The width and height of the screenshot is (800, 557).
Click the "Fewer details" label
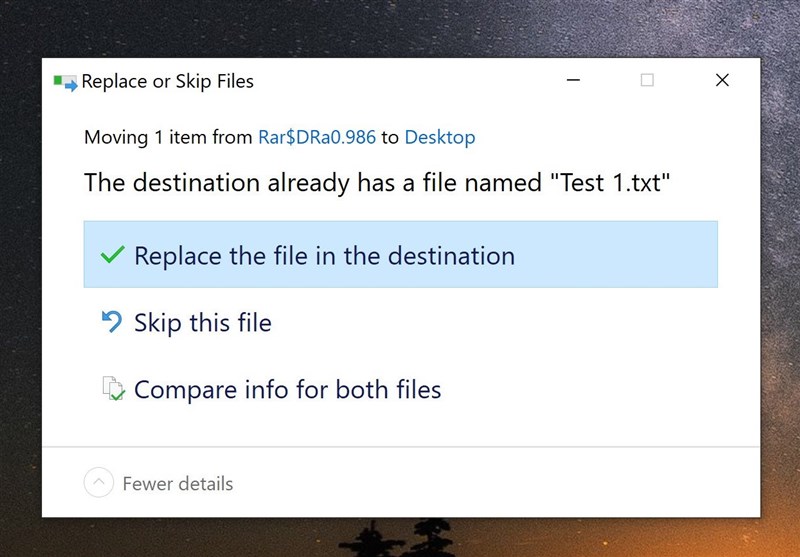pos(177,483)
